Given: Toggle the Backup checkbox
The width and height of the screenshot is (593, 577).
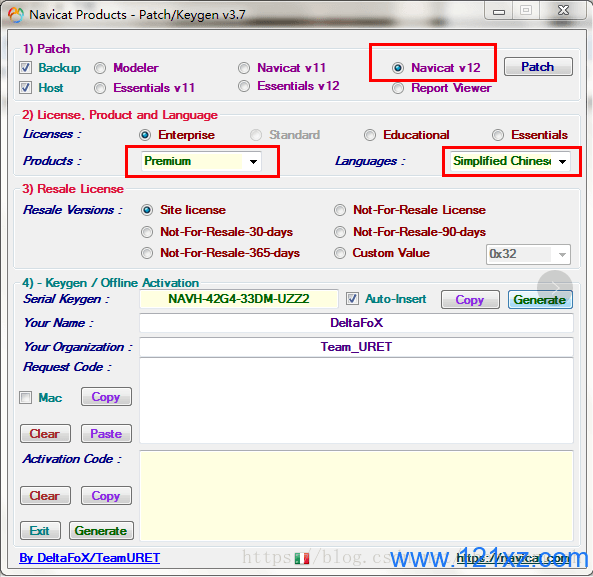Looking at the screenshot, I should click(x=25, y=68).
